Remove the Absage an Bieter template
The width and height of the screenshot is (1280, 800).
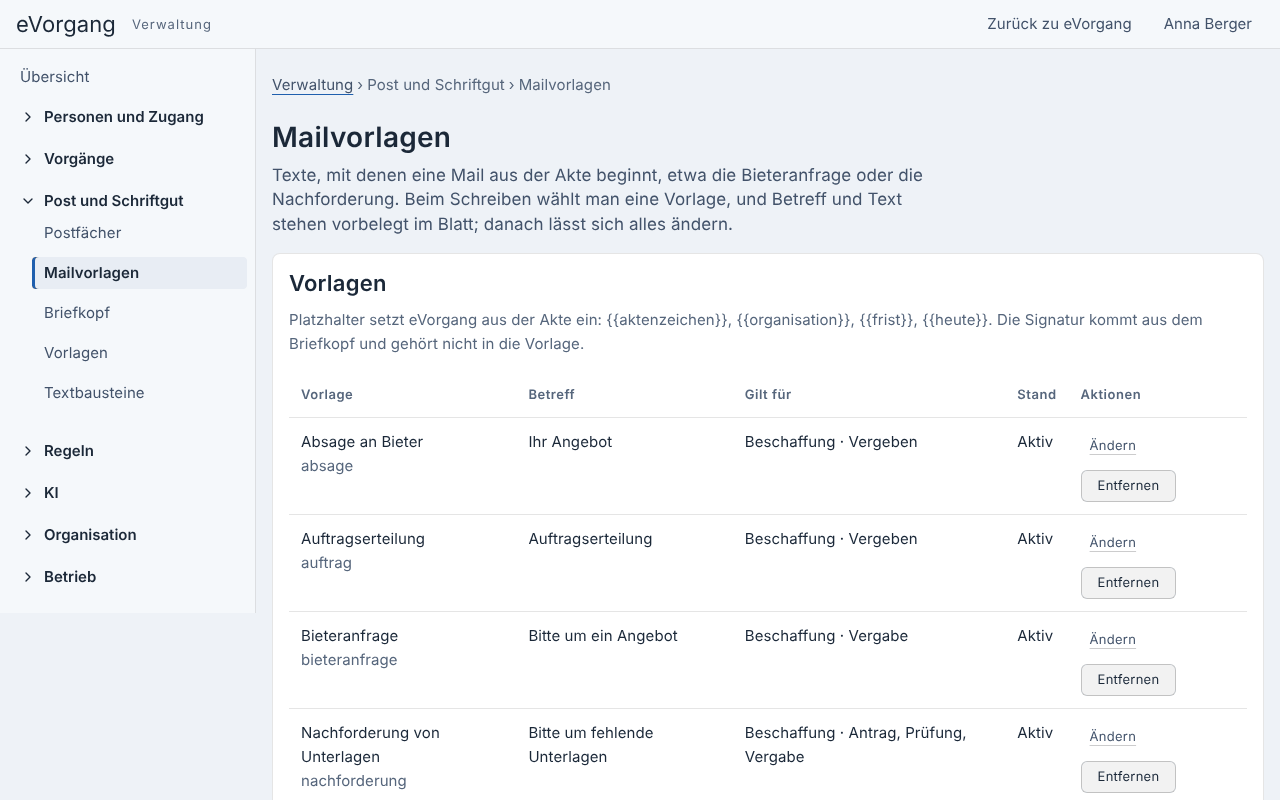coord(1128,486)
